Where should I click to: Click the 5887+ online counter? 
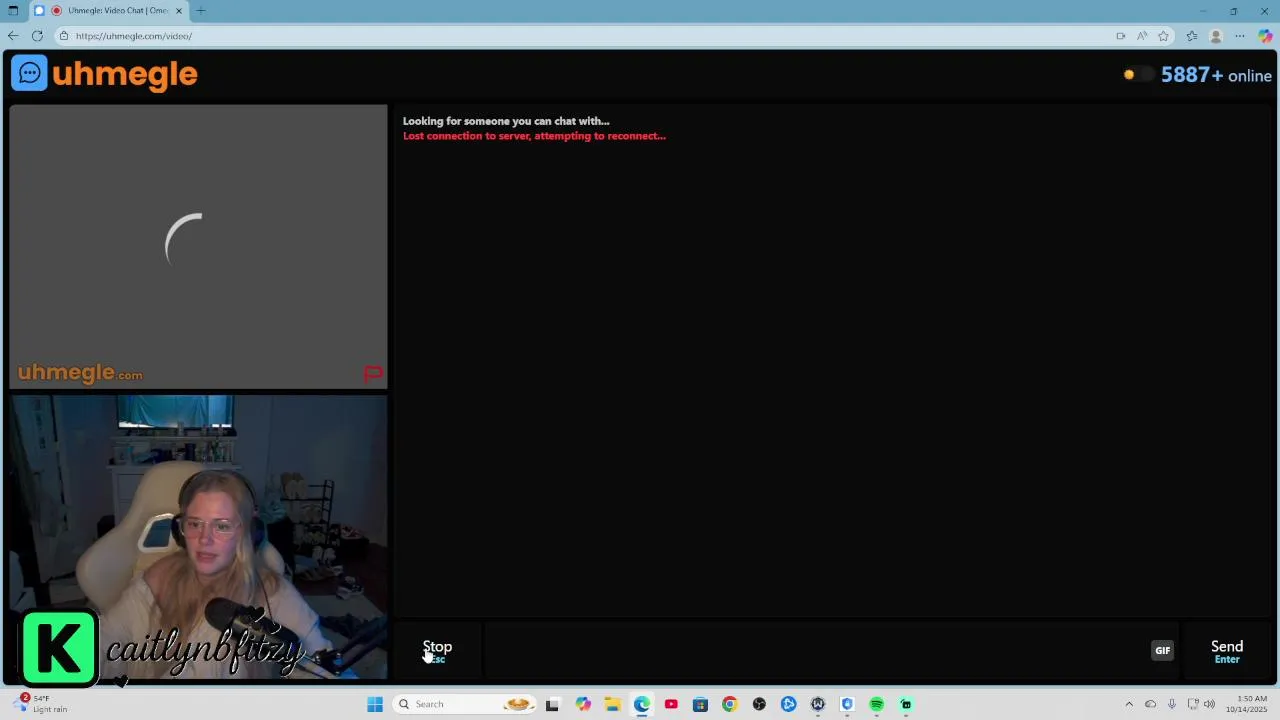pyautogui.click(x=1216, y=75)
